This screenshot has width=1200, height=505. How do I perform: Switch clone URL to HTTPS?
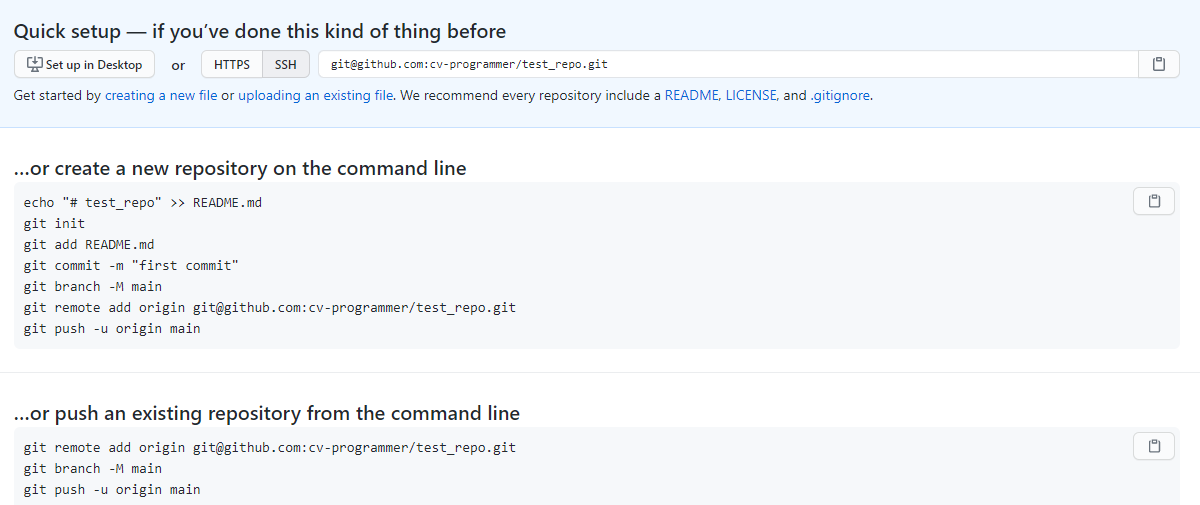pyautogui.click(x=232, y=64)
